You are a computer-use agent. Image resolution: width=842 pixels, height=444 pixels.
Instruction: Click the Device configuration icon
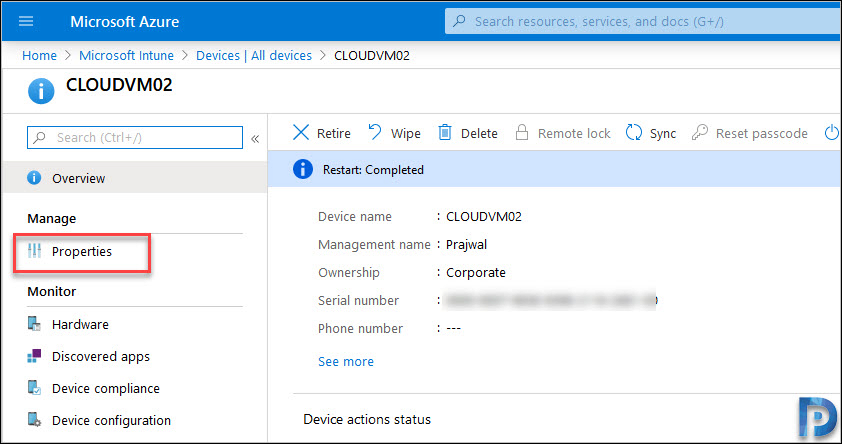click(34, 420)
